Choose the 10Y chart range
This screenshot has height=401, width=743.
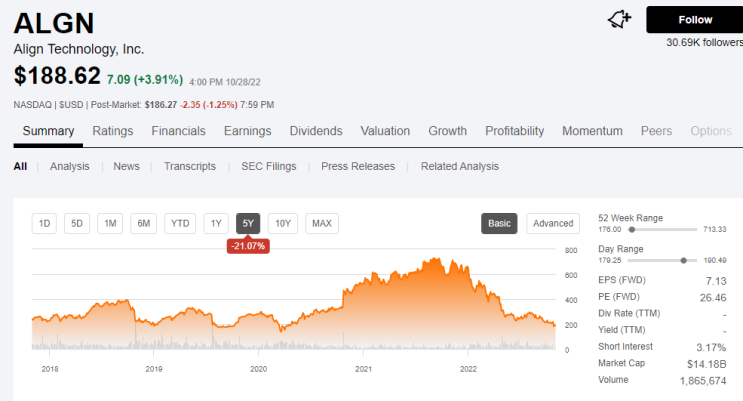pos(283,223)
